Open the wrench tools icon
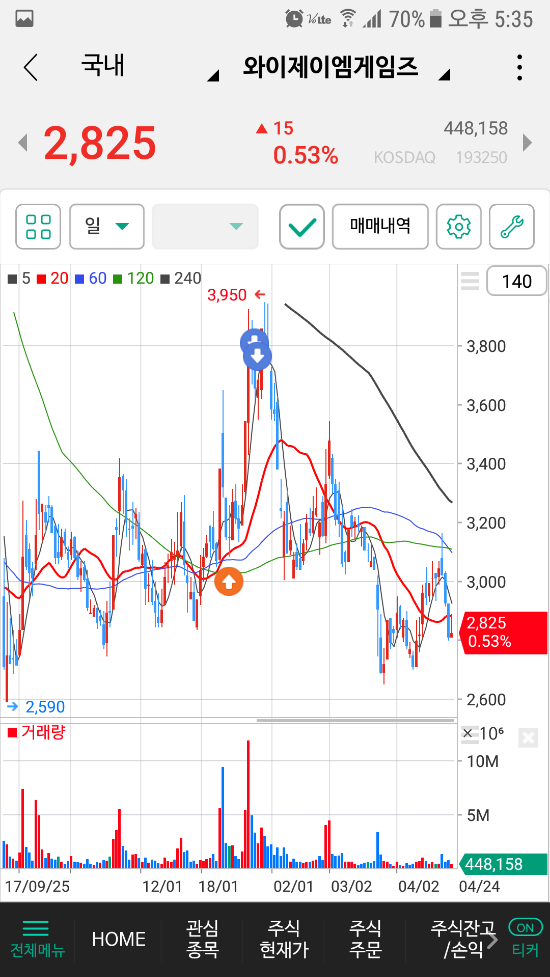Image resolution: width=550 pixels, height=977 pixels. (x=512, y=227)
